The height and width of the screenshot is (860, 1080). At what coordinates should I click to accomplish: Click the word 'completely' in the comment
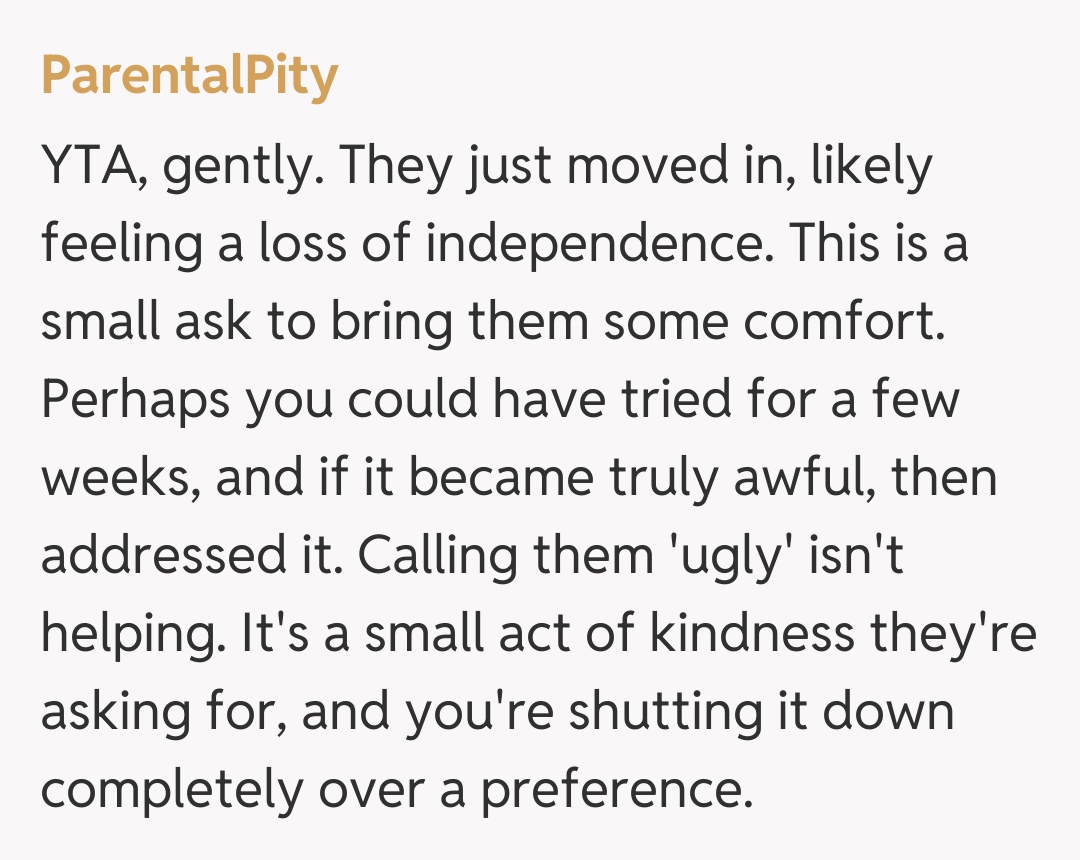click(172, 791)
